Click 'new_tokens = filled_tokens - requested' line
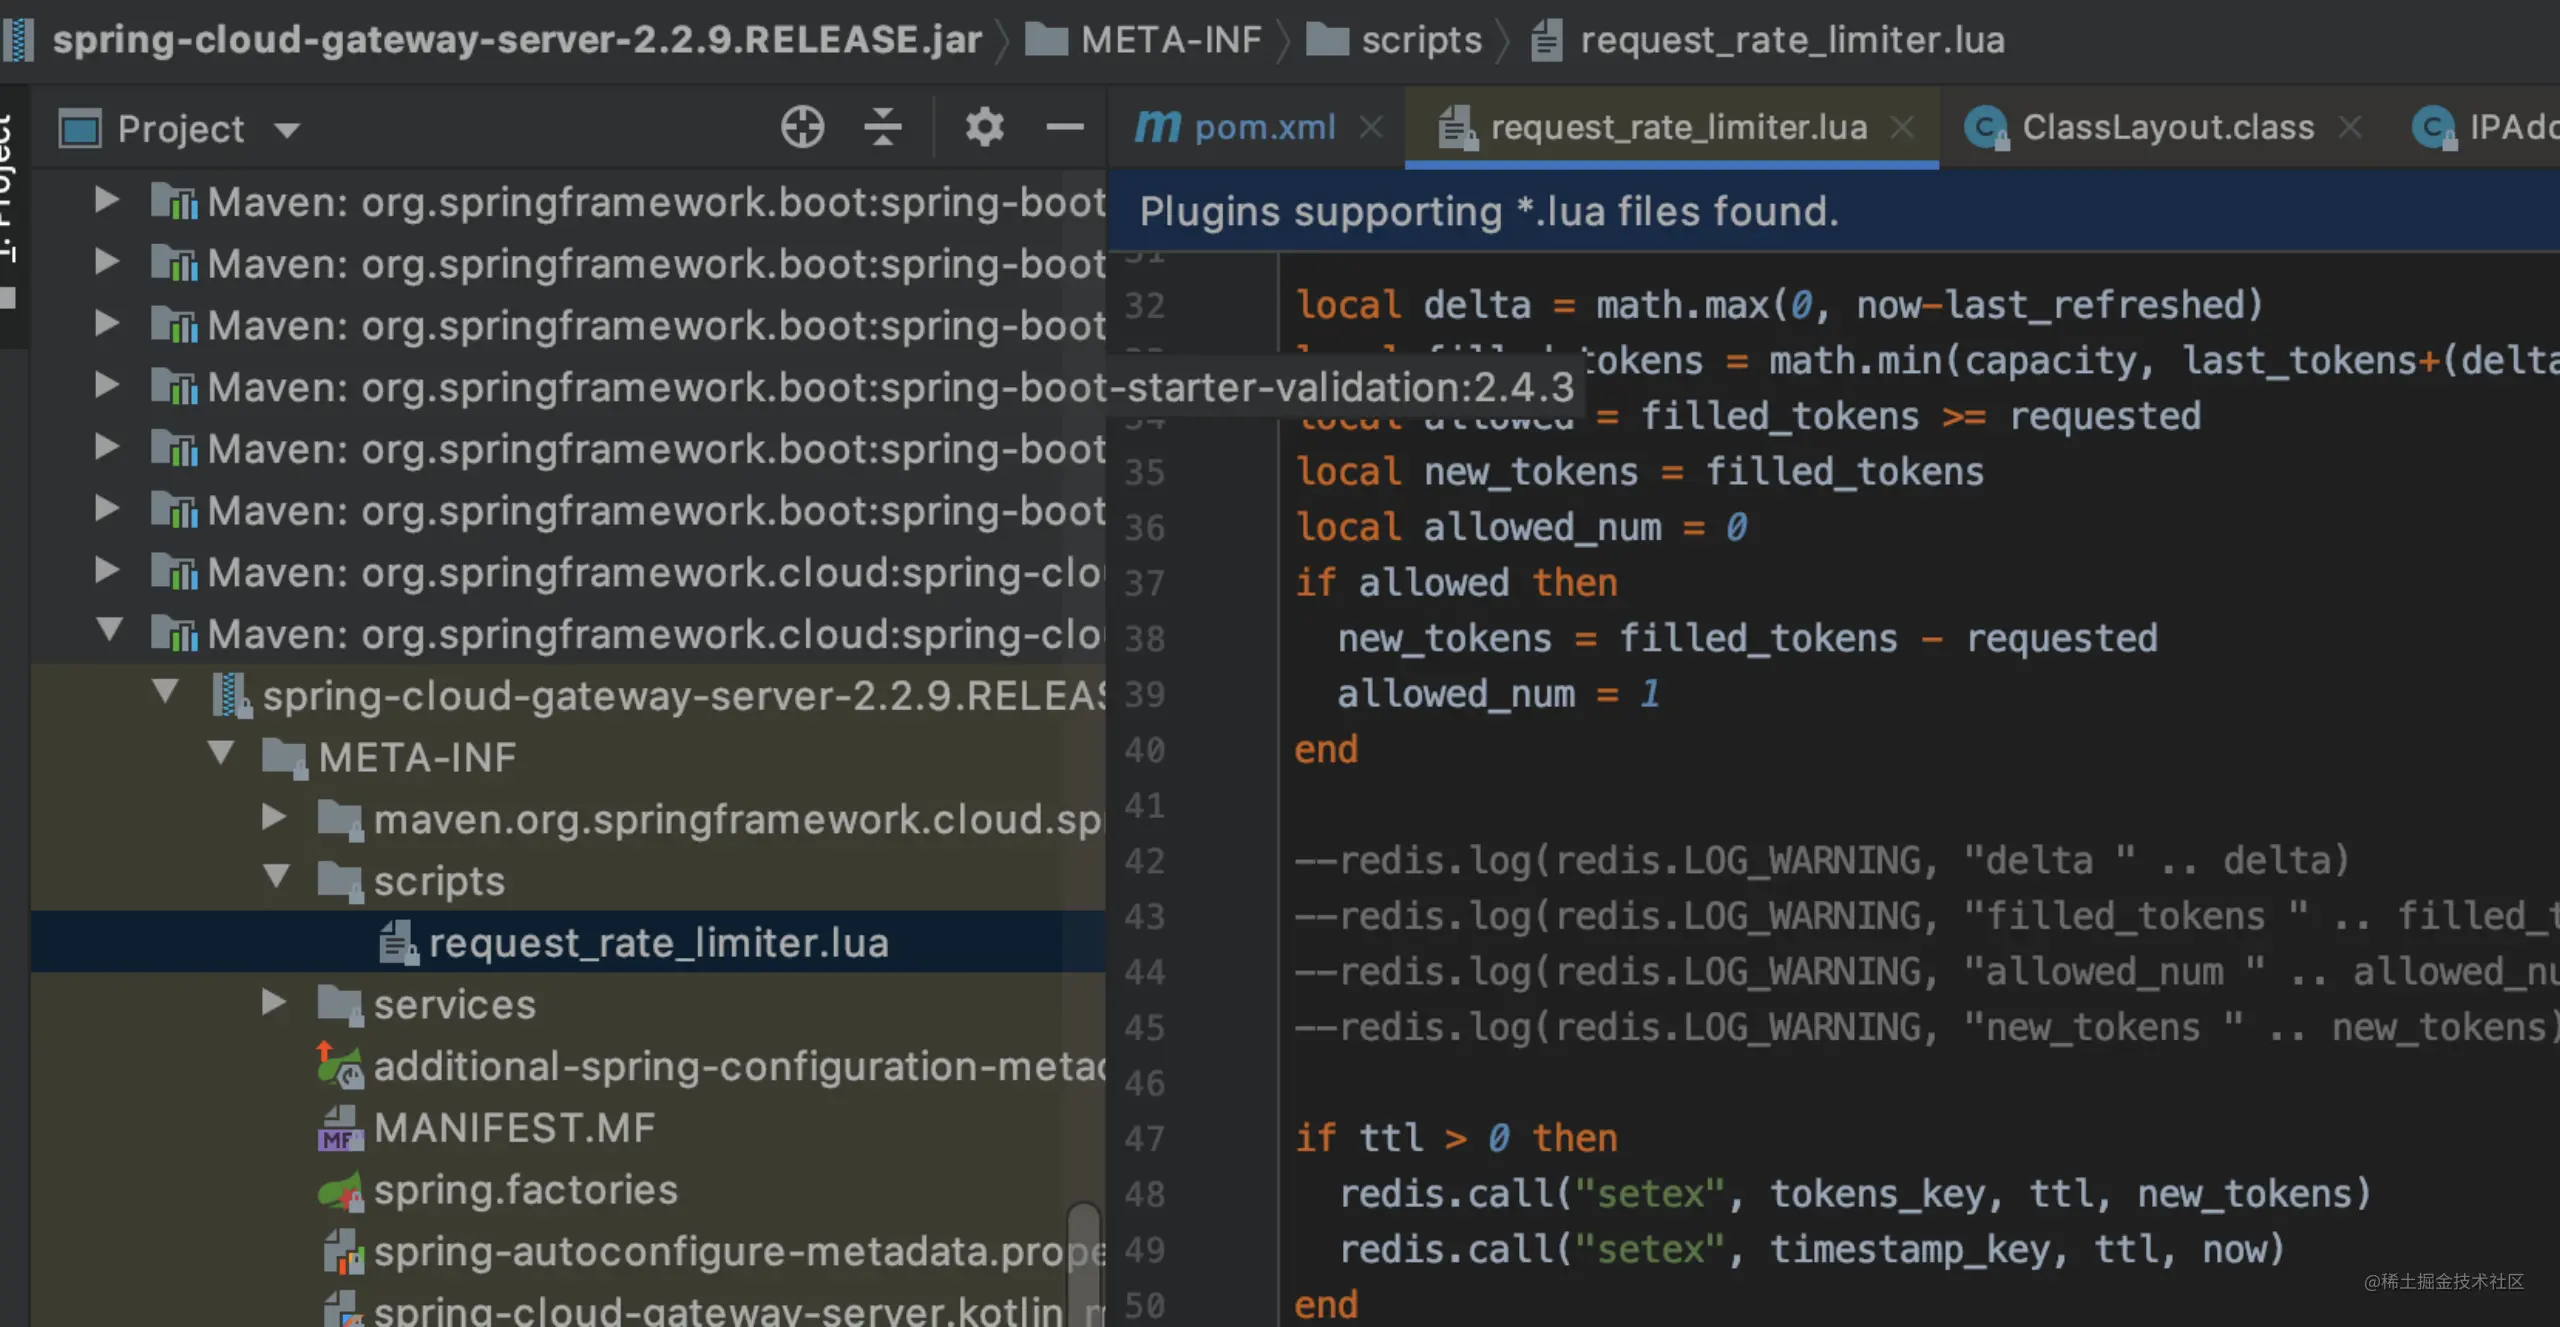2560x1327 pixels. coord(1748,638)
